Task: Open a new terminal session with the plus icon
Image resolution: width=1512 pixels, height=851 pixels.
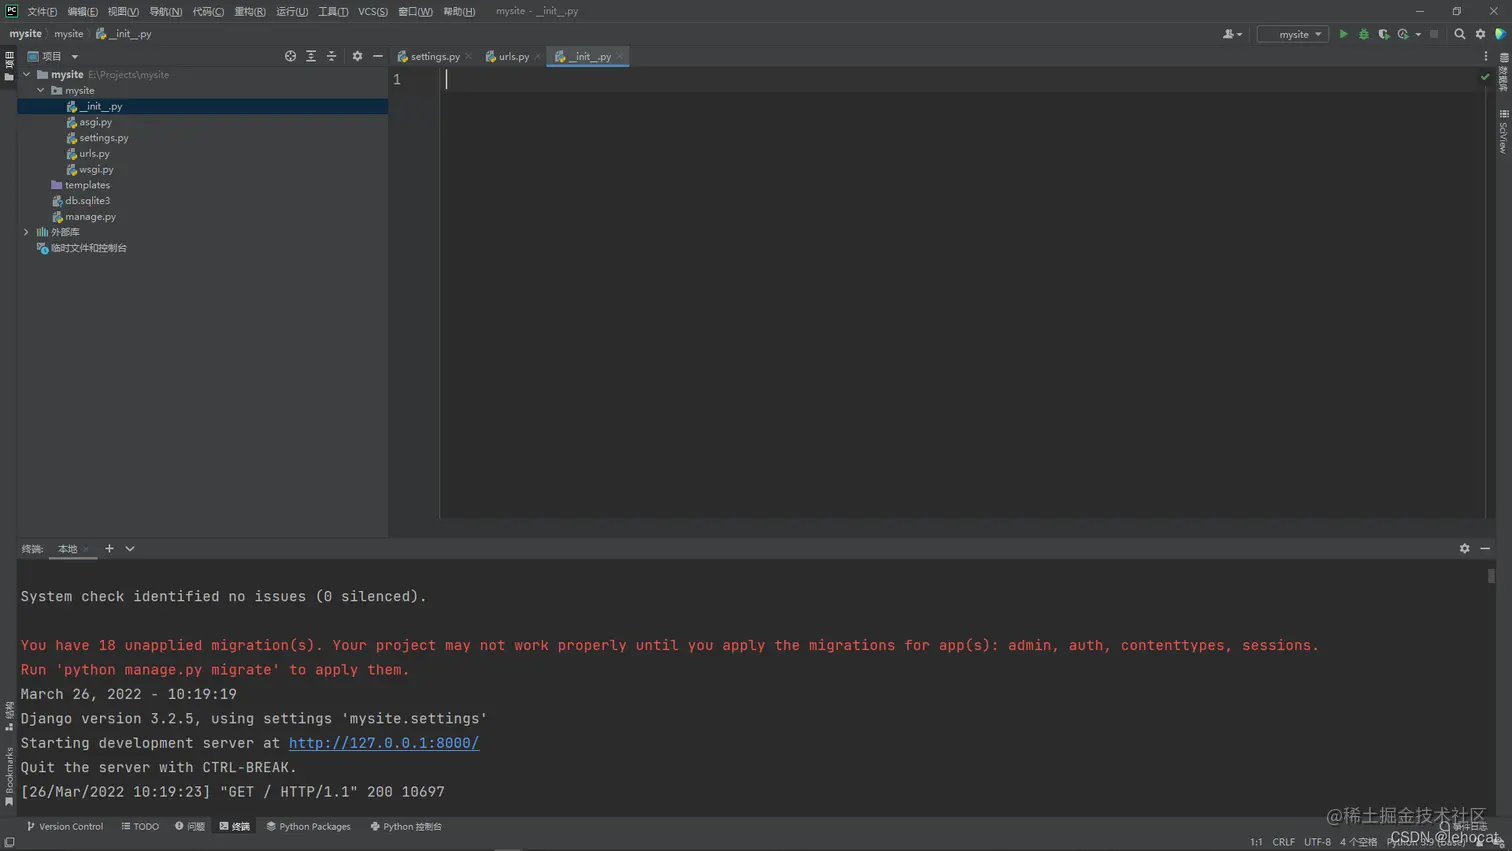Action: click(109, 548)
